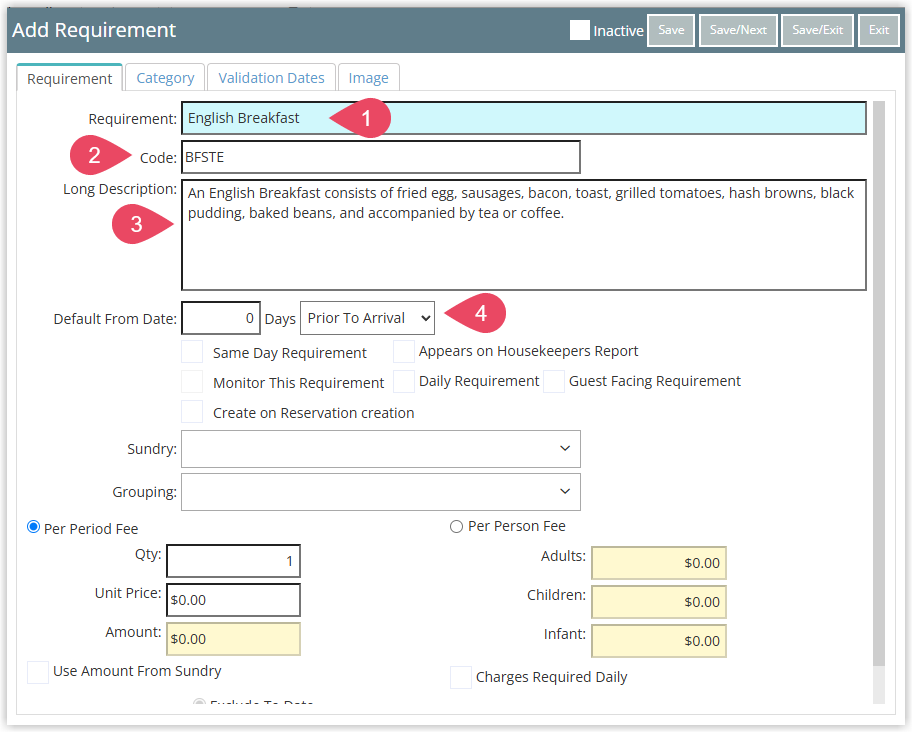Tick Monitor This Requirement checkbox

point(192,382)
